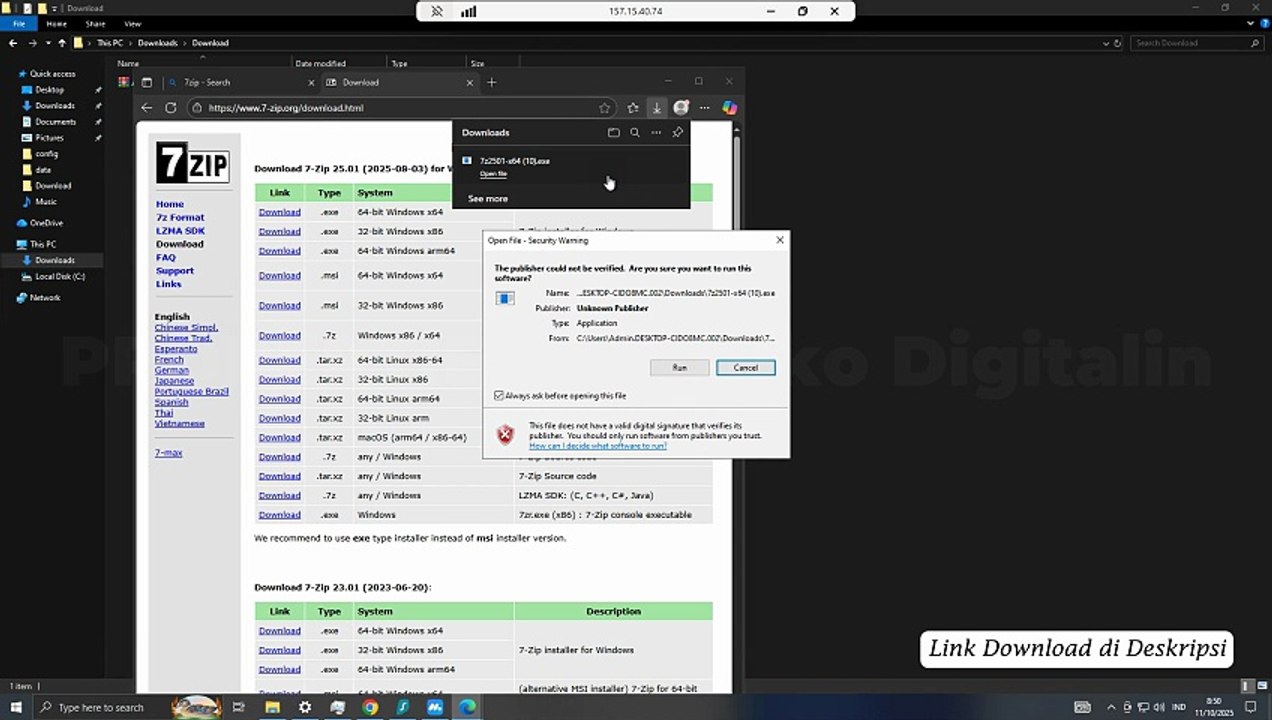
Task: Download the 64-bit Linux x86-64 .tar.xz
Action: click(x=279, y=360)
